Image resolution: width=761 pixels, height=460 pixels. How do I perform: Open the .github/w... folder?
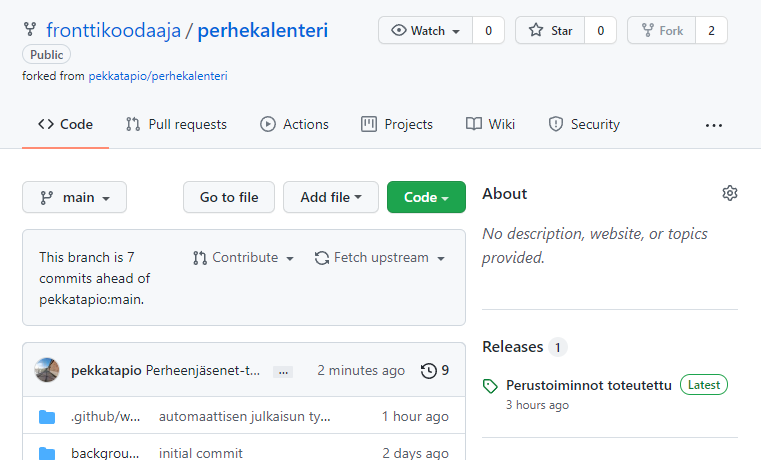(105, 416)
